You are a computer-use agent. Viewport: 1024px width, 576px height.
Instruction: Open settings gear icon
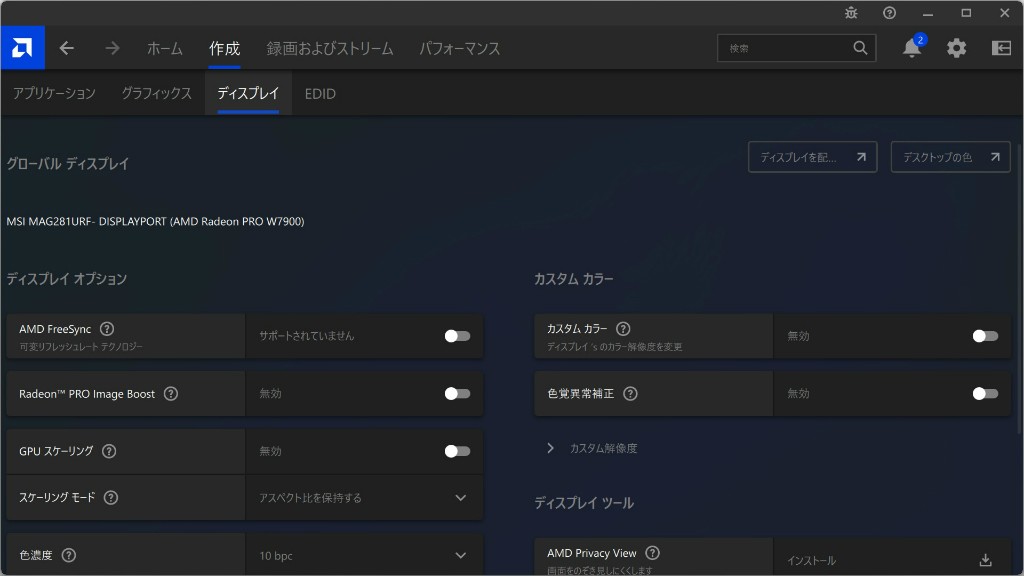click(956, 48)
